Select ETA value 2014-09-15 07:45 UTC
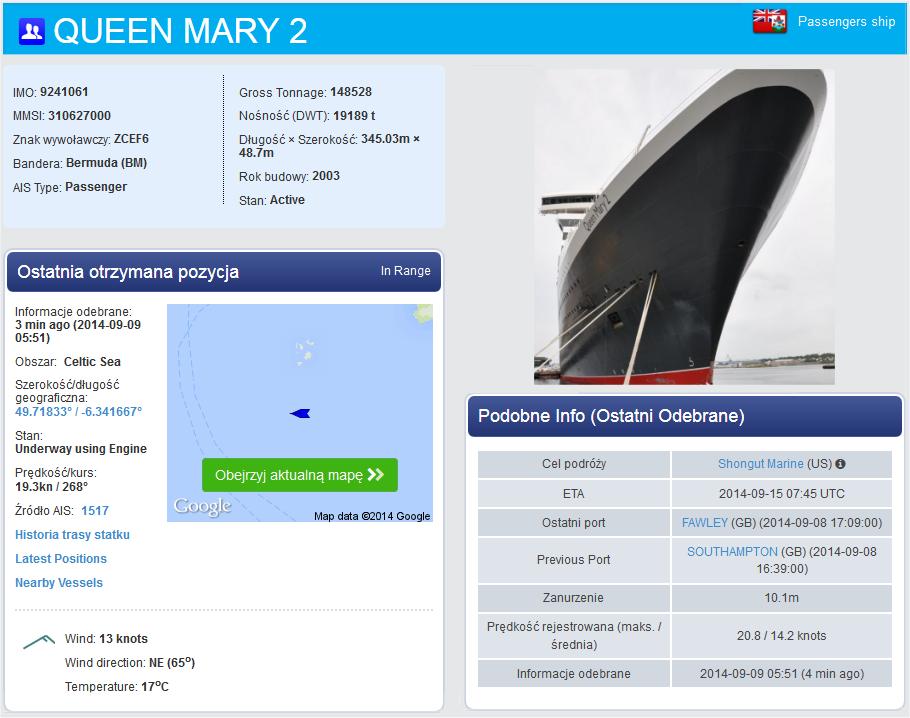Image resolution: width=910 pixels, height=718 pixels. [781, 493]
